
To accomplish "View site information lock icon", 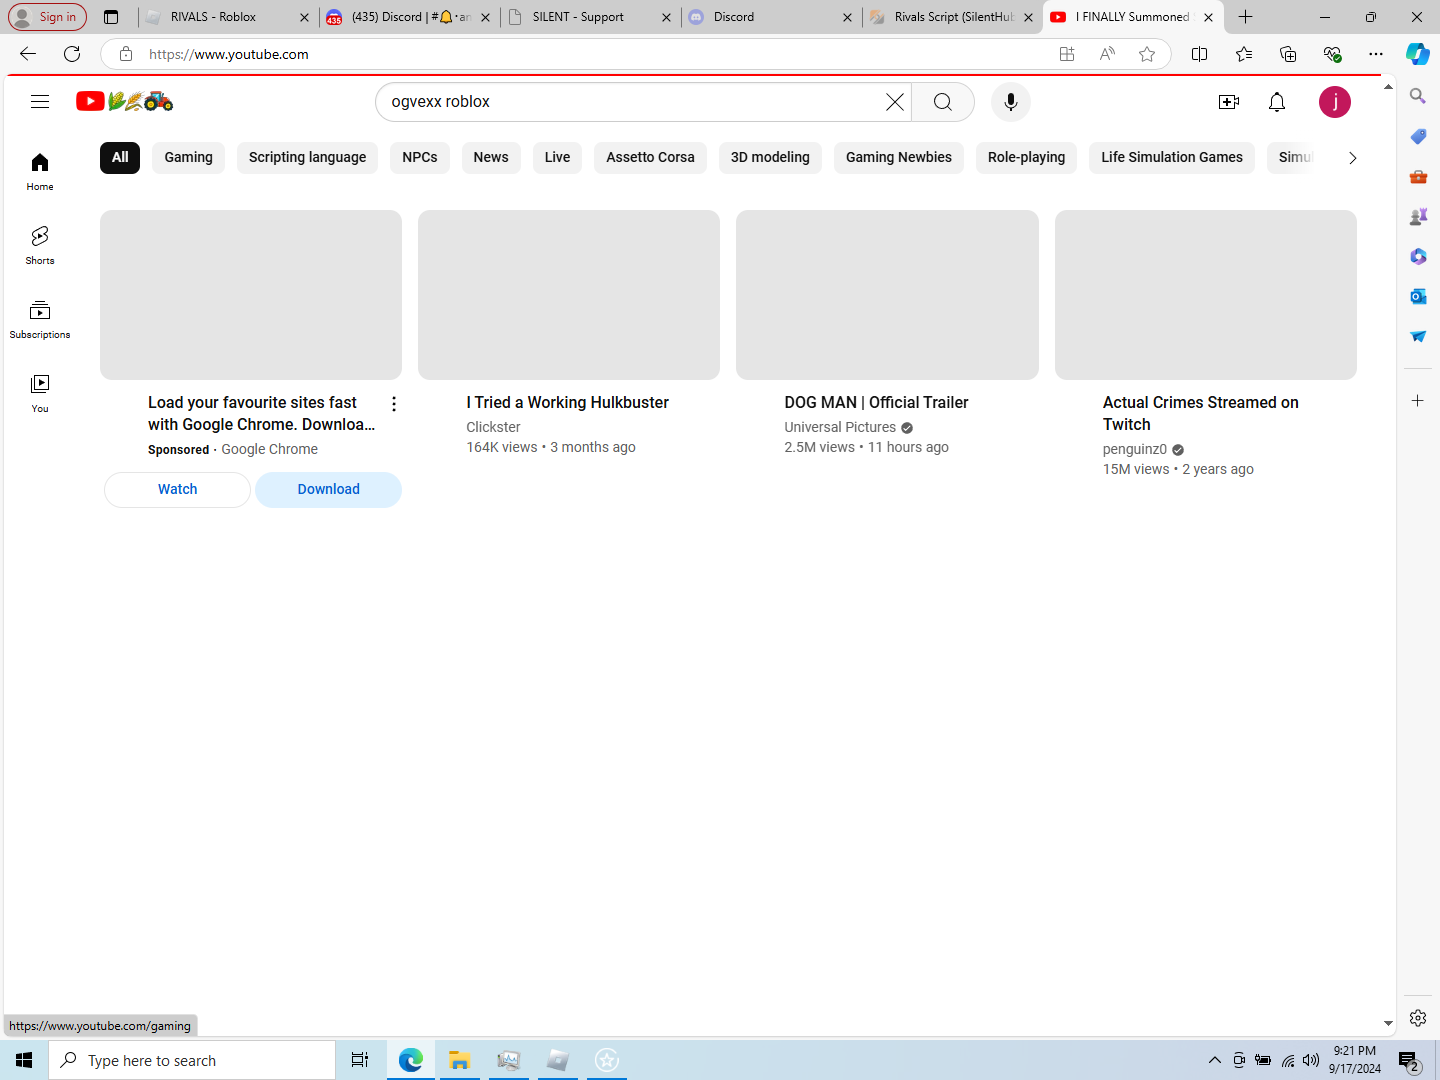I will point(126,54).
